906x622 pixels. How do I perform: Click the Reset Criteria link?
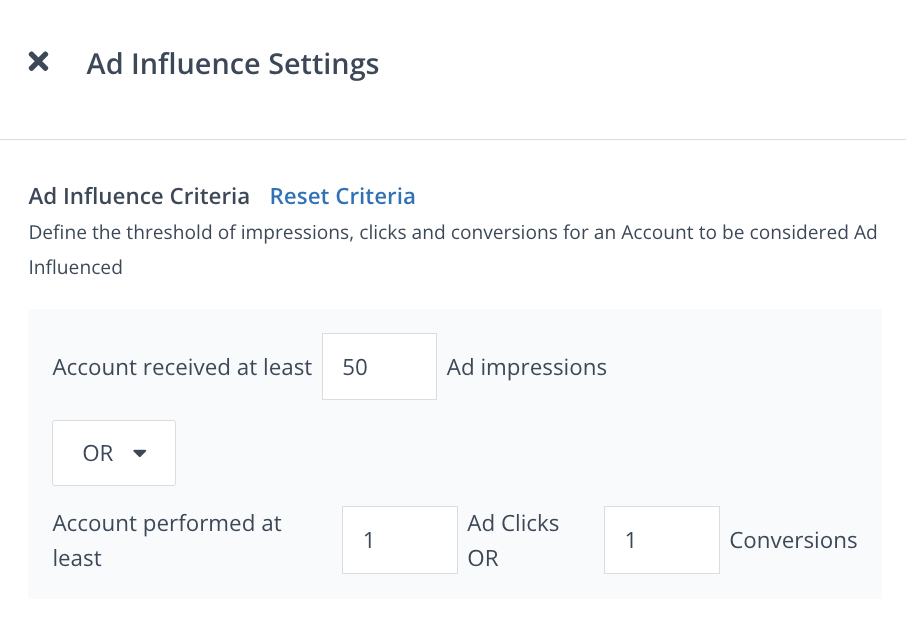pos(342,196)
